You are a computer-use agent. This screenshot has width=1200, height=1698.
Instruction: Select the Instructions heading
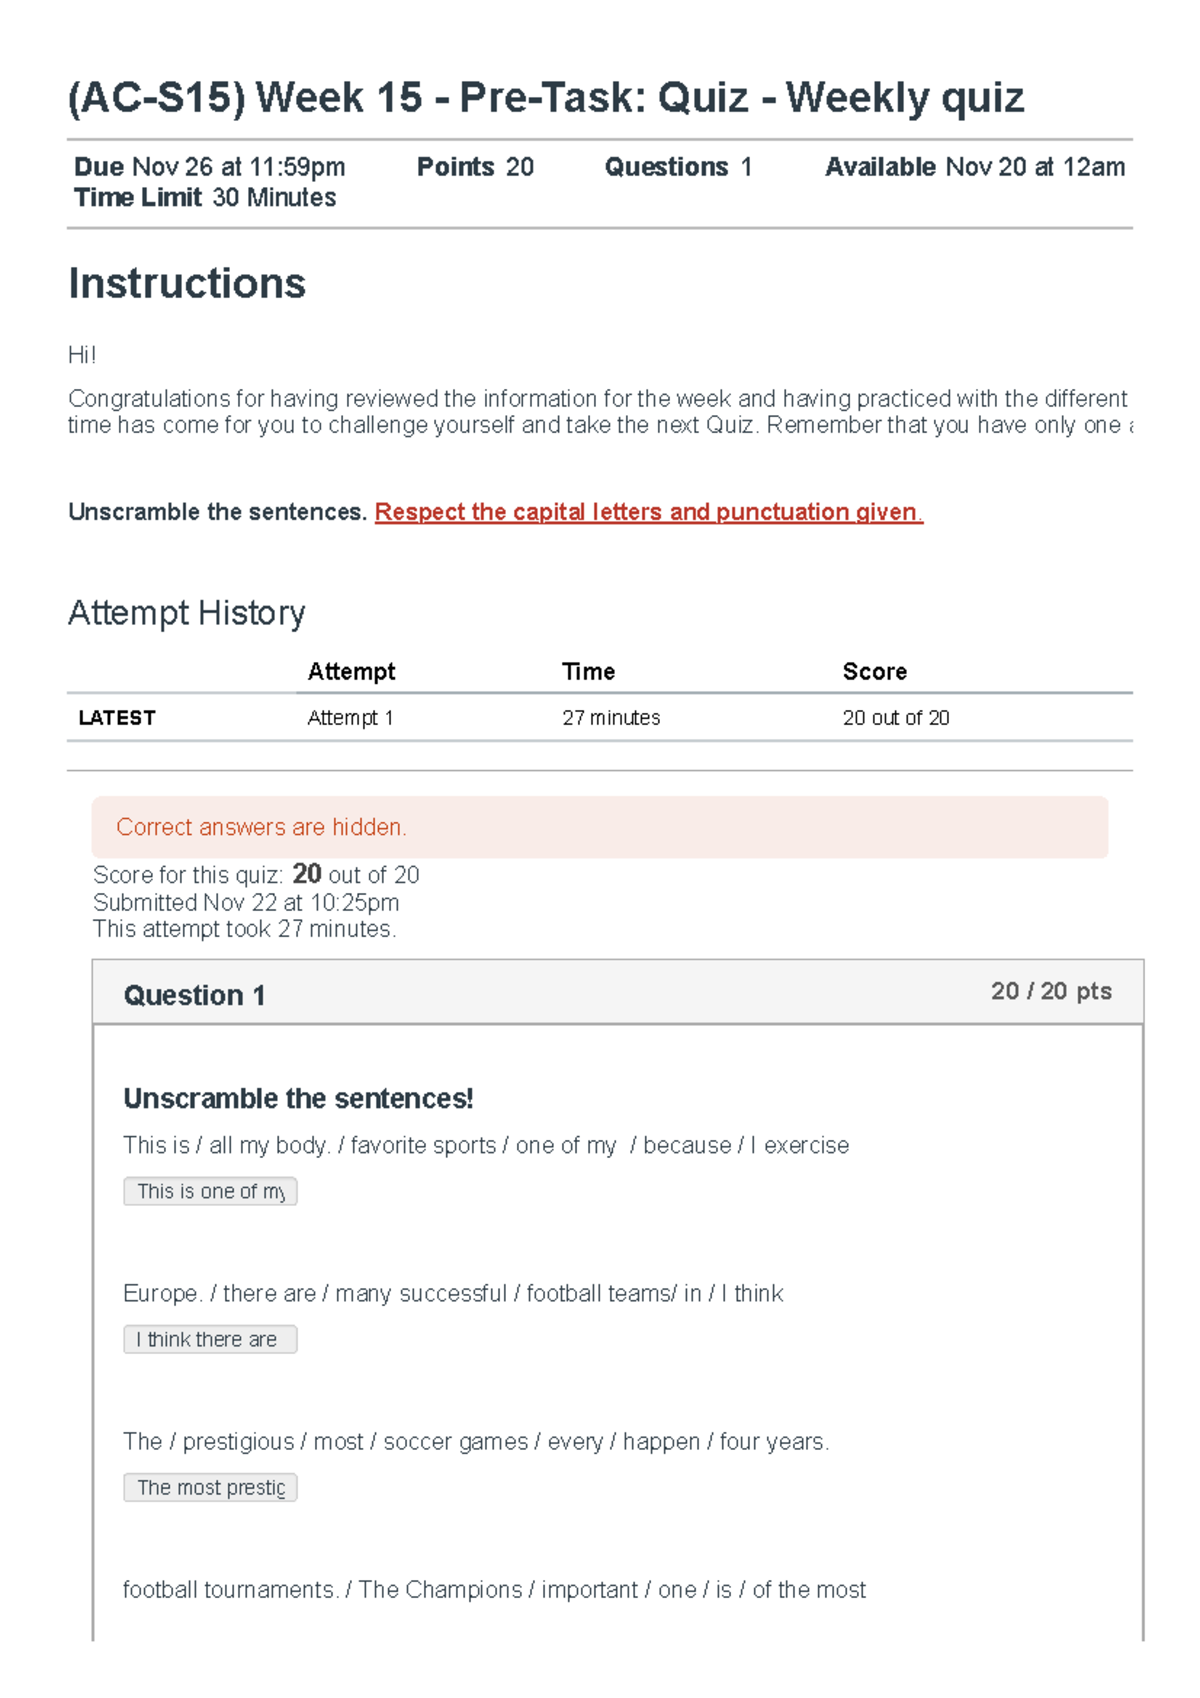[x=187, y=284]
